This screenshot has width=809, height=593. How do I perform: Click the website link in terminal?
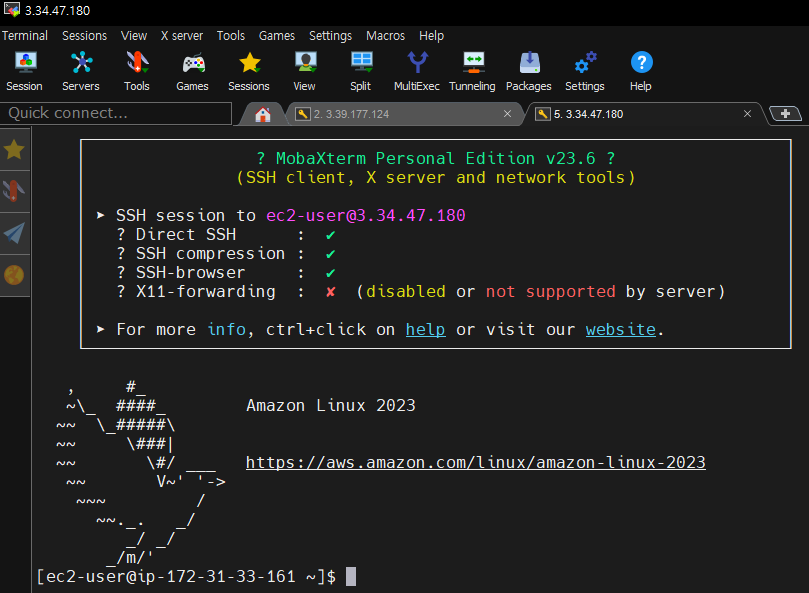tap(621, 329)
